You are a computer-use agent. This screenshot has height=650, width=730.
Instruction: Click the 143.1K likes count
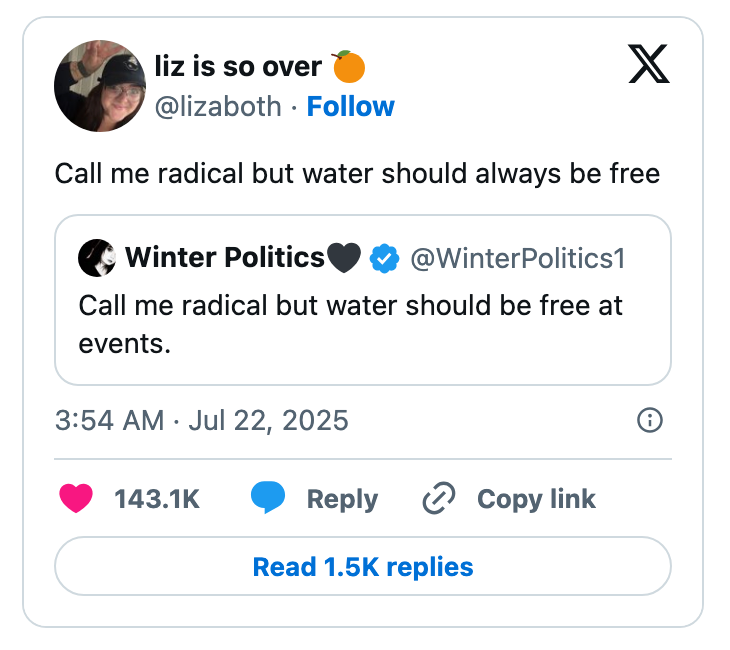(x=157, y=499)
